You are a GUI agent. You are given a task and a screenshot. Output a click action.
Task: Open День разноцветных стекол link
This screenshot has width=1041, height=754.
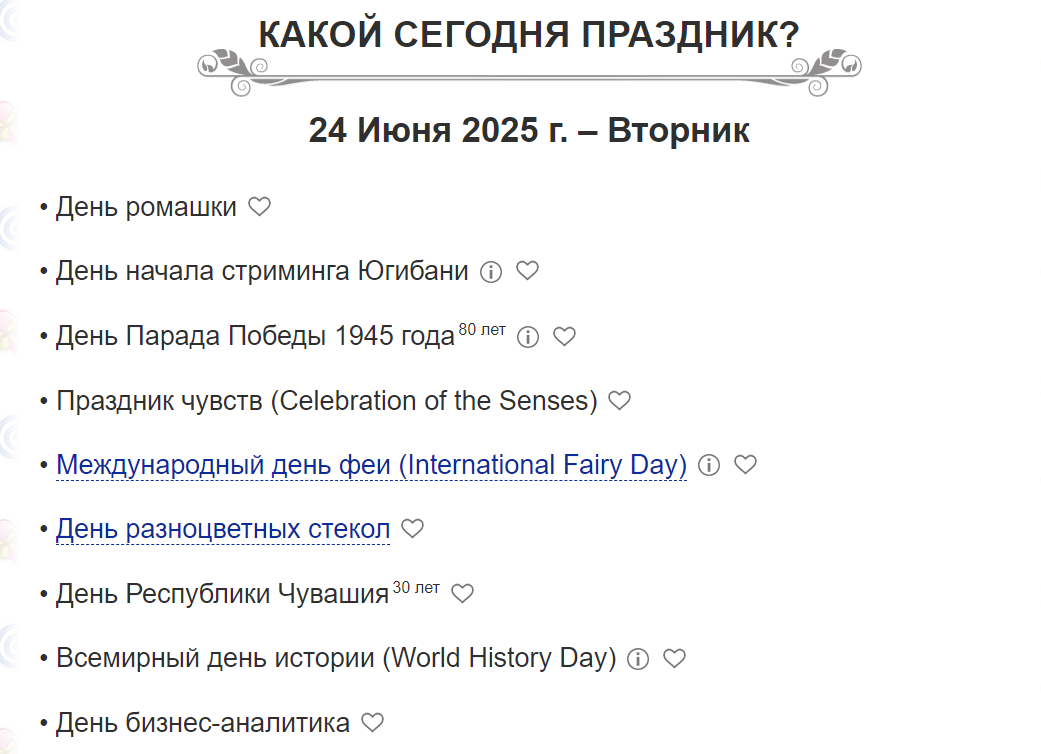(x=223, y=529)
